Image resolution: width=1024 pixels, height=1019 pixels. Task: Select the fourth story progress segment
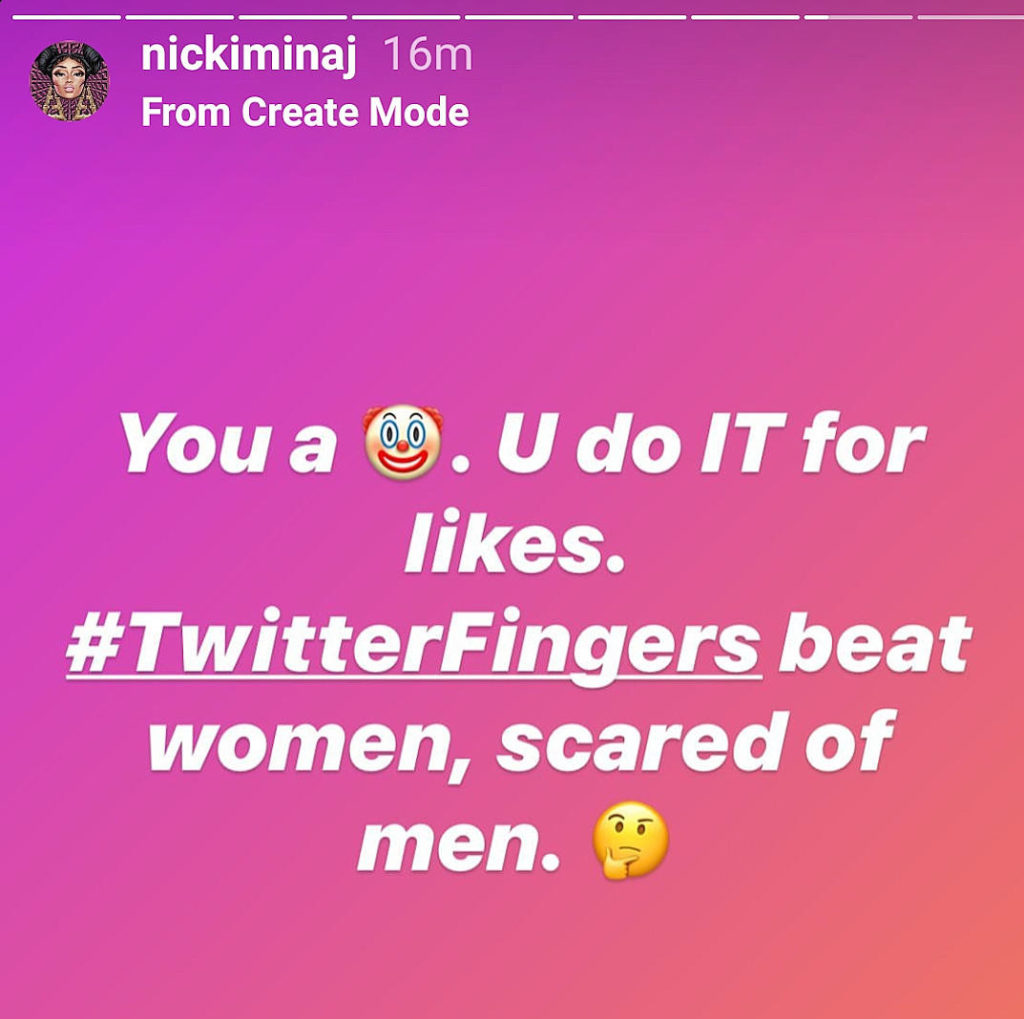pos(406,17)
